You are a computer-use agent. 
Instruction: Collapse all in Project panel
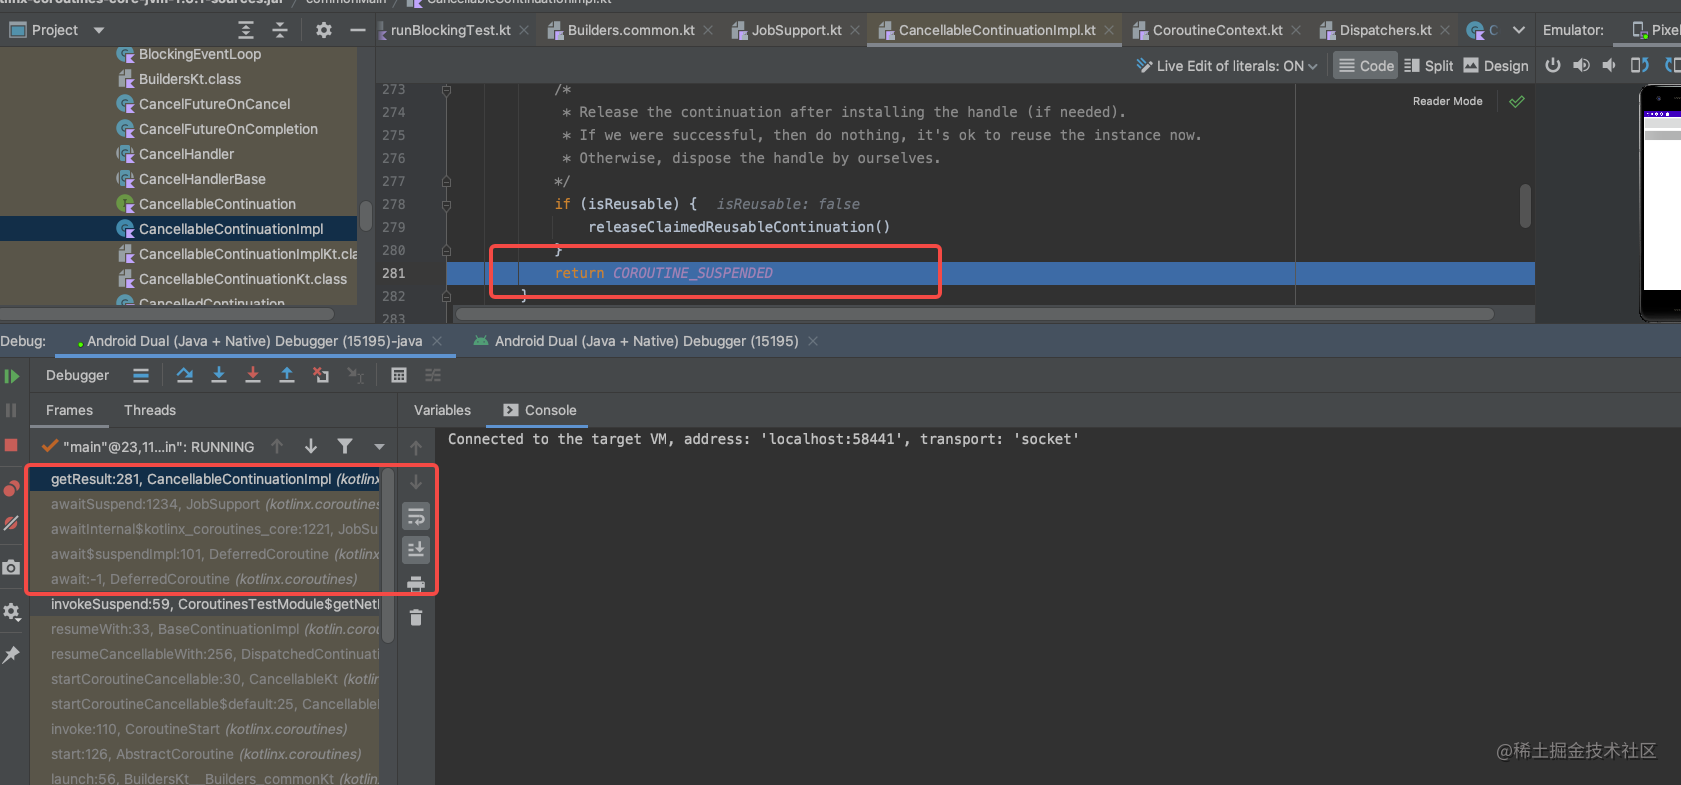click(280, 30)
